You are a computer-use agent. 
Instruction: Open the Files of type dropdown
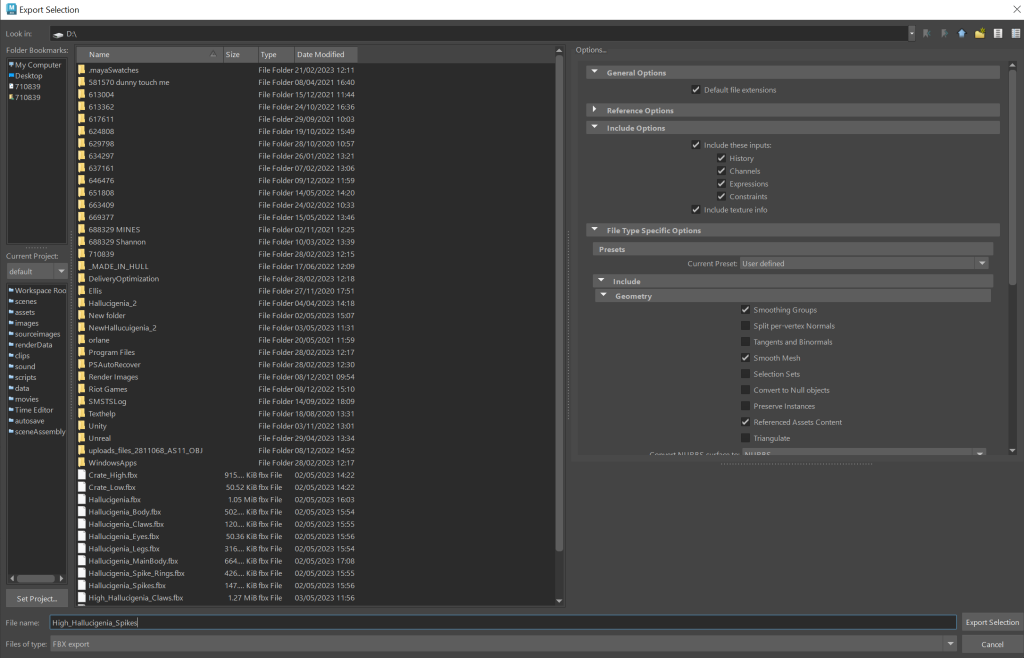pos(950,644)
